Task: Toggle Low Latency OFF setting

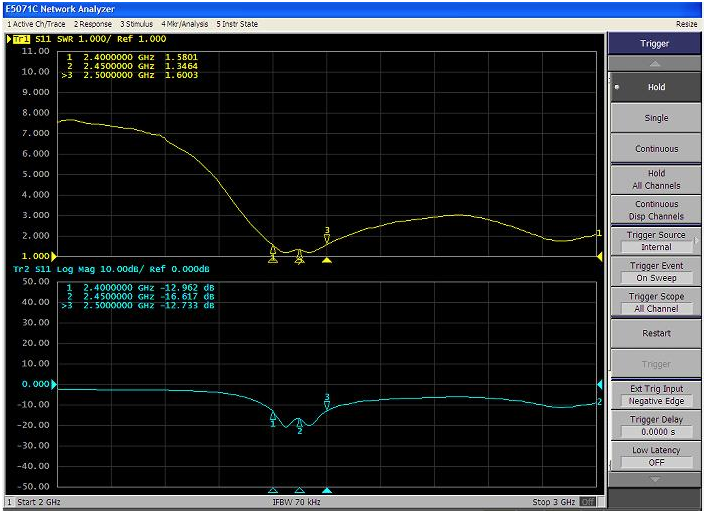Action: coord(656,456)
